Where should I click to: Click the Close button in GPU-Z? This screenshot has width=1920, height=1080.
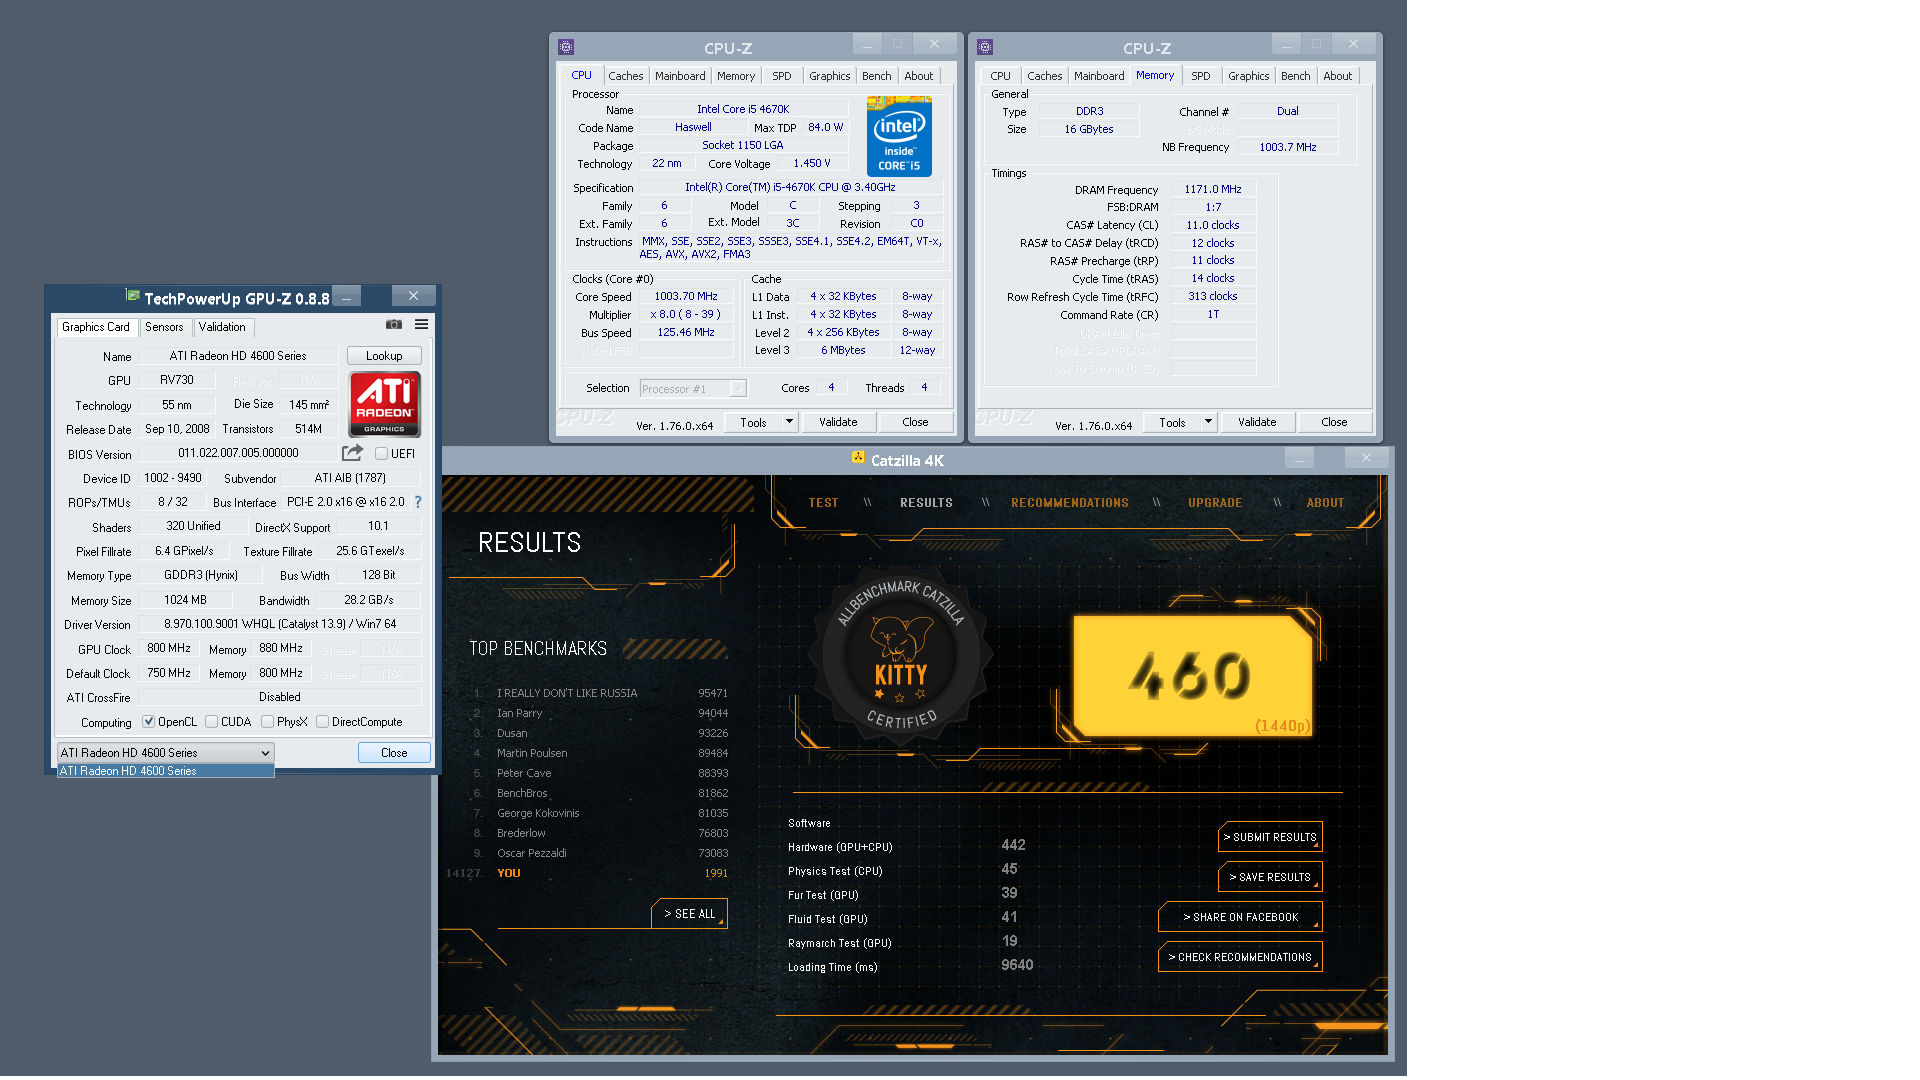pyautogui.click(x=394, y=753)
